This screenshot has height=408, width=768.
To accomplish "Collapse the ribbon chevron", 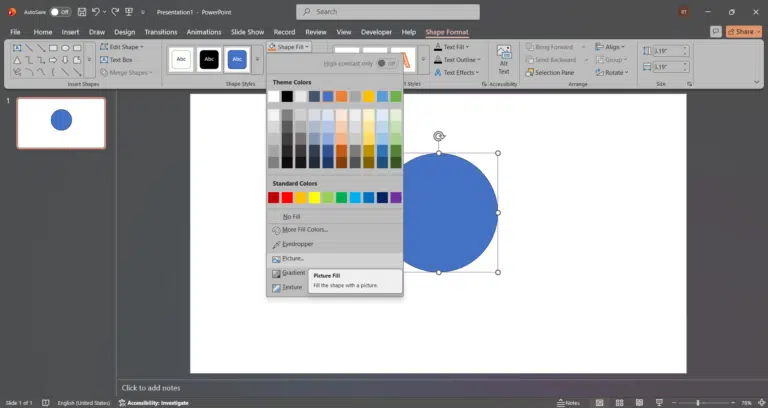I will tap(757, 82).
